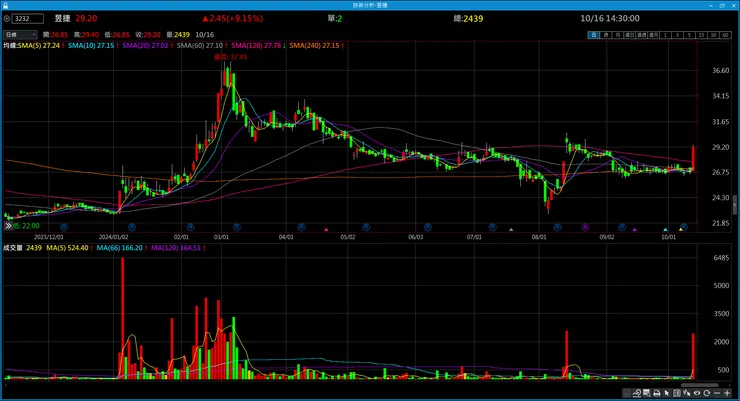Switch to the weekly (週) period tab
The width and height of the screenshot is (740, 401).
coord(606,35)
